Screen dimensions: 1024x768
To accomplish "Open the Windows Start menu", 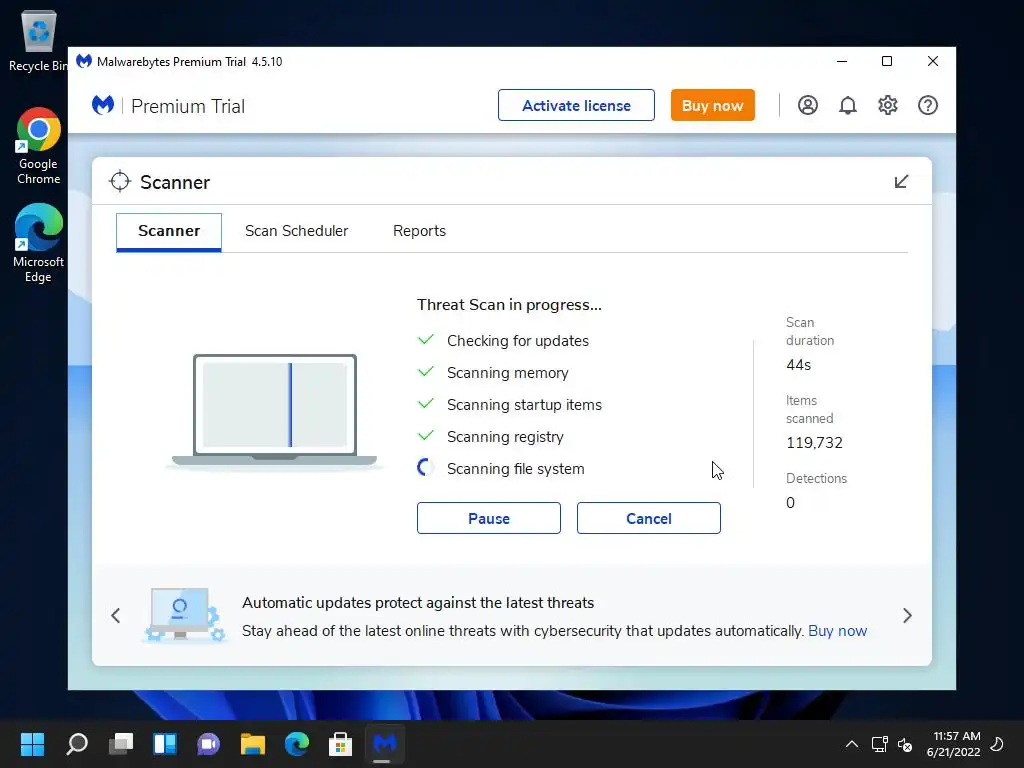I will click(32, 743).
